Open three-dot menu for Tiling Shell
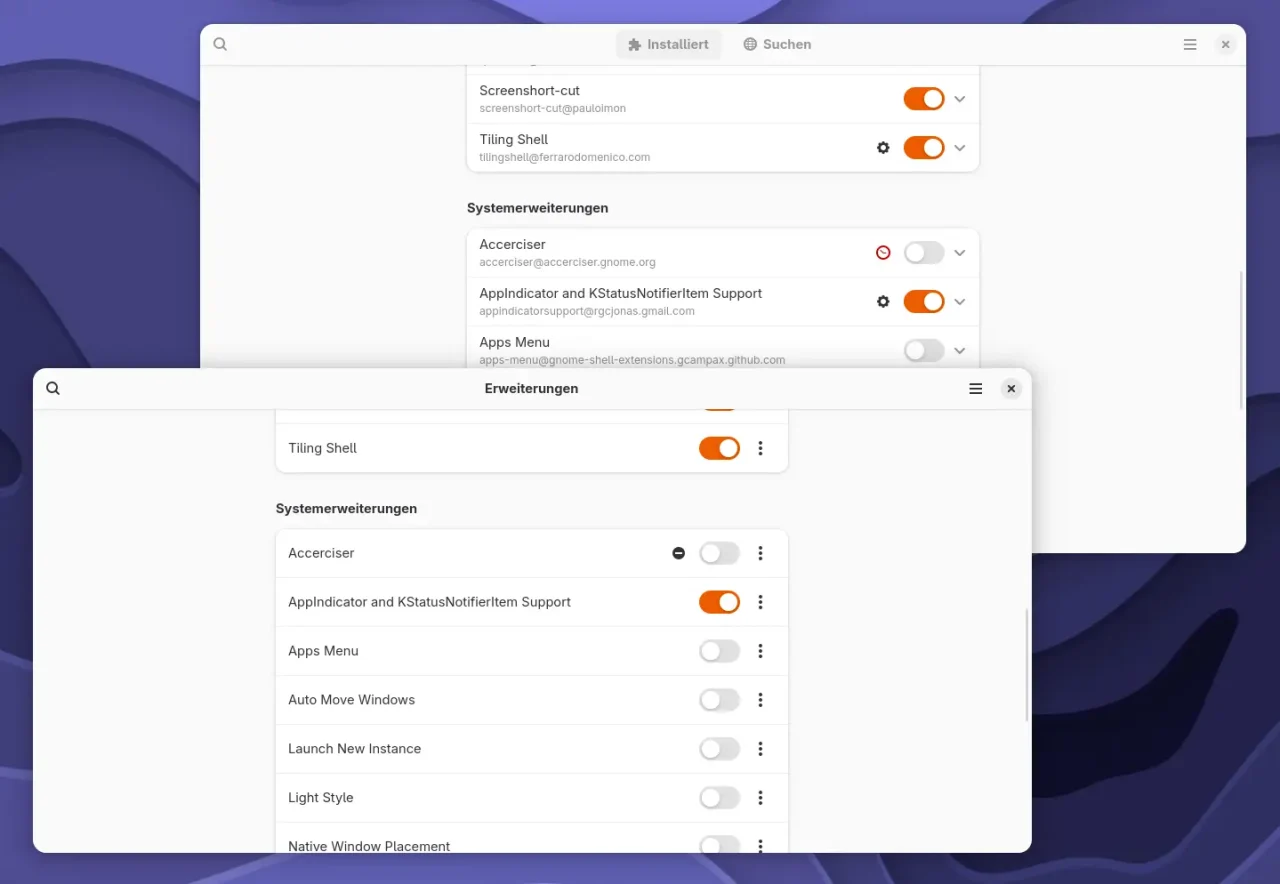1280x884 pixels. point(761,448)
